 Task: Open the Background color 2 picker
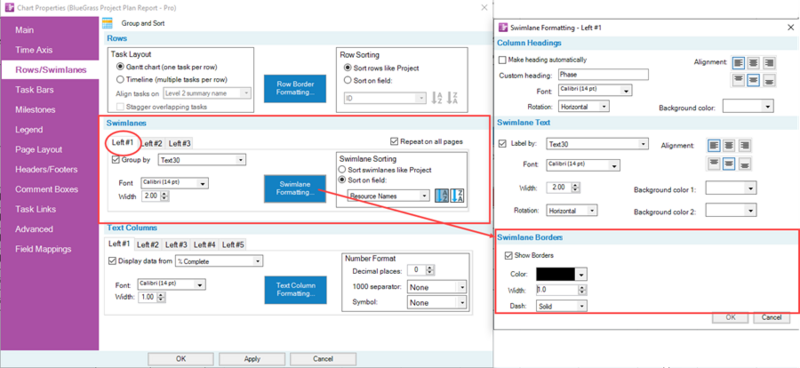pos(731,211)
